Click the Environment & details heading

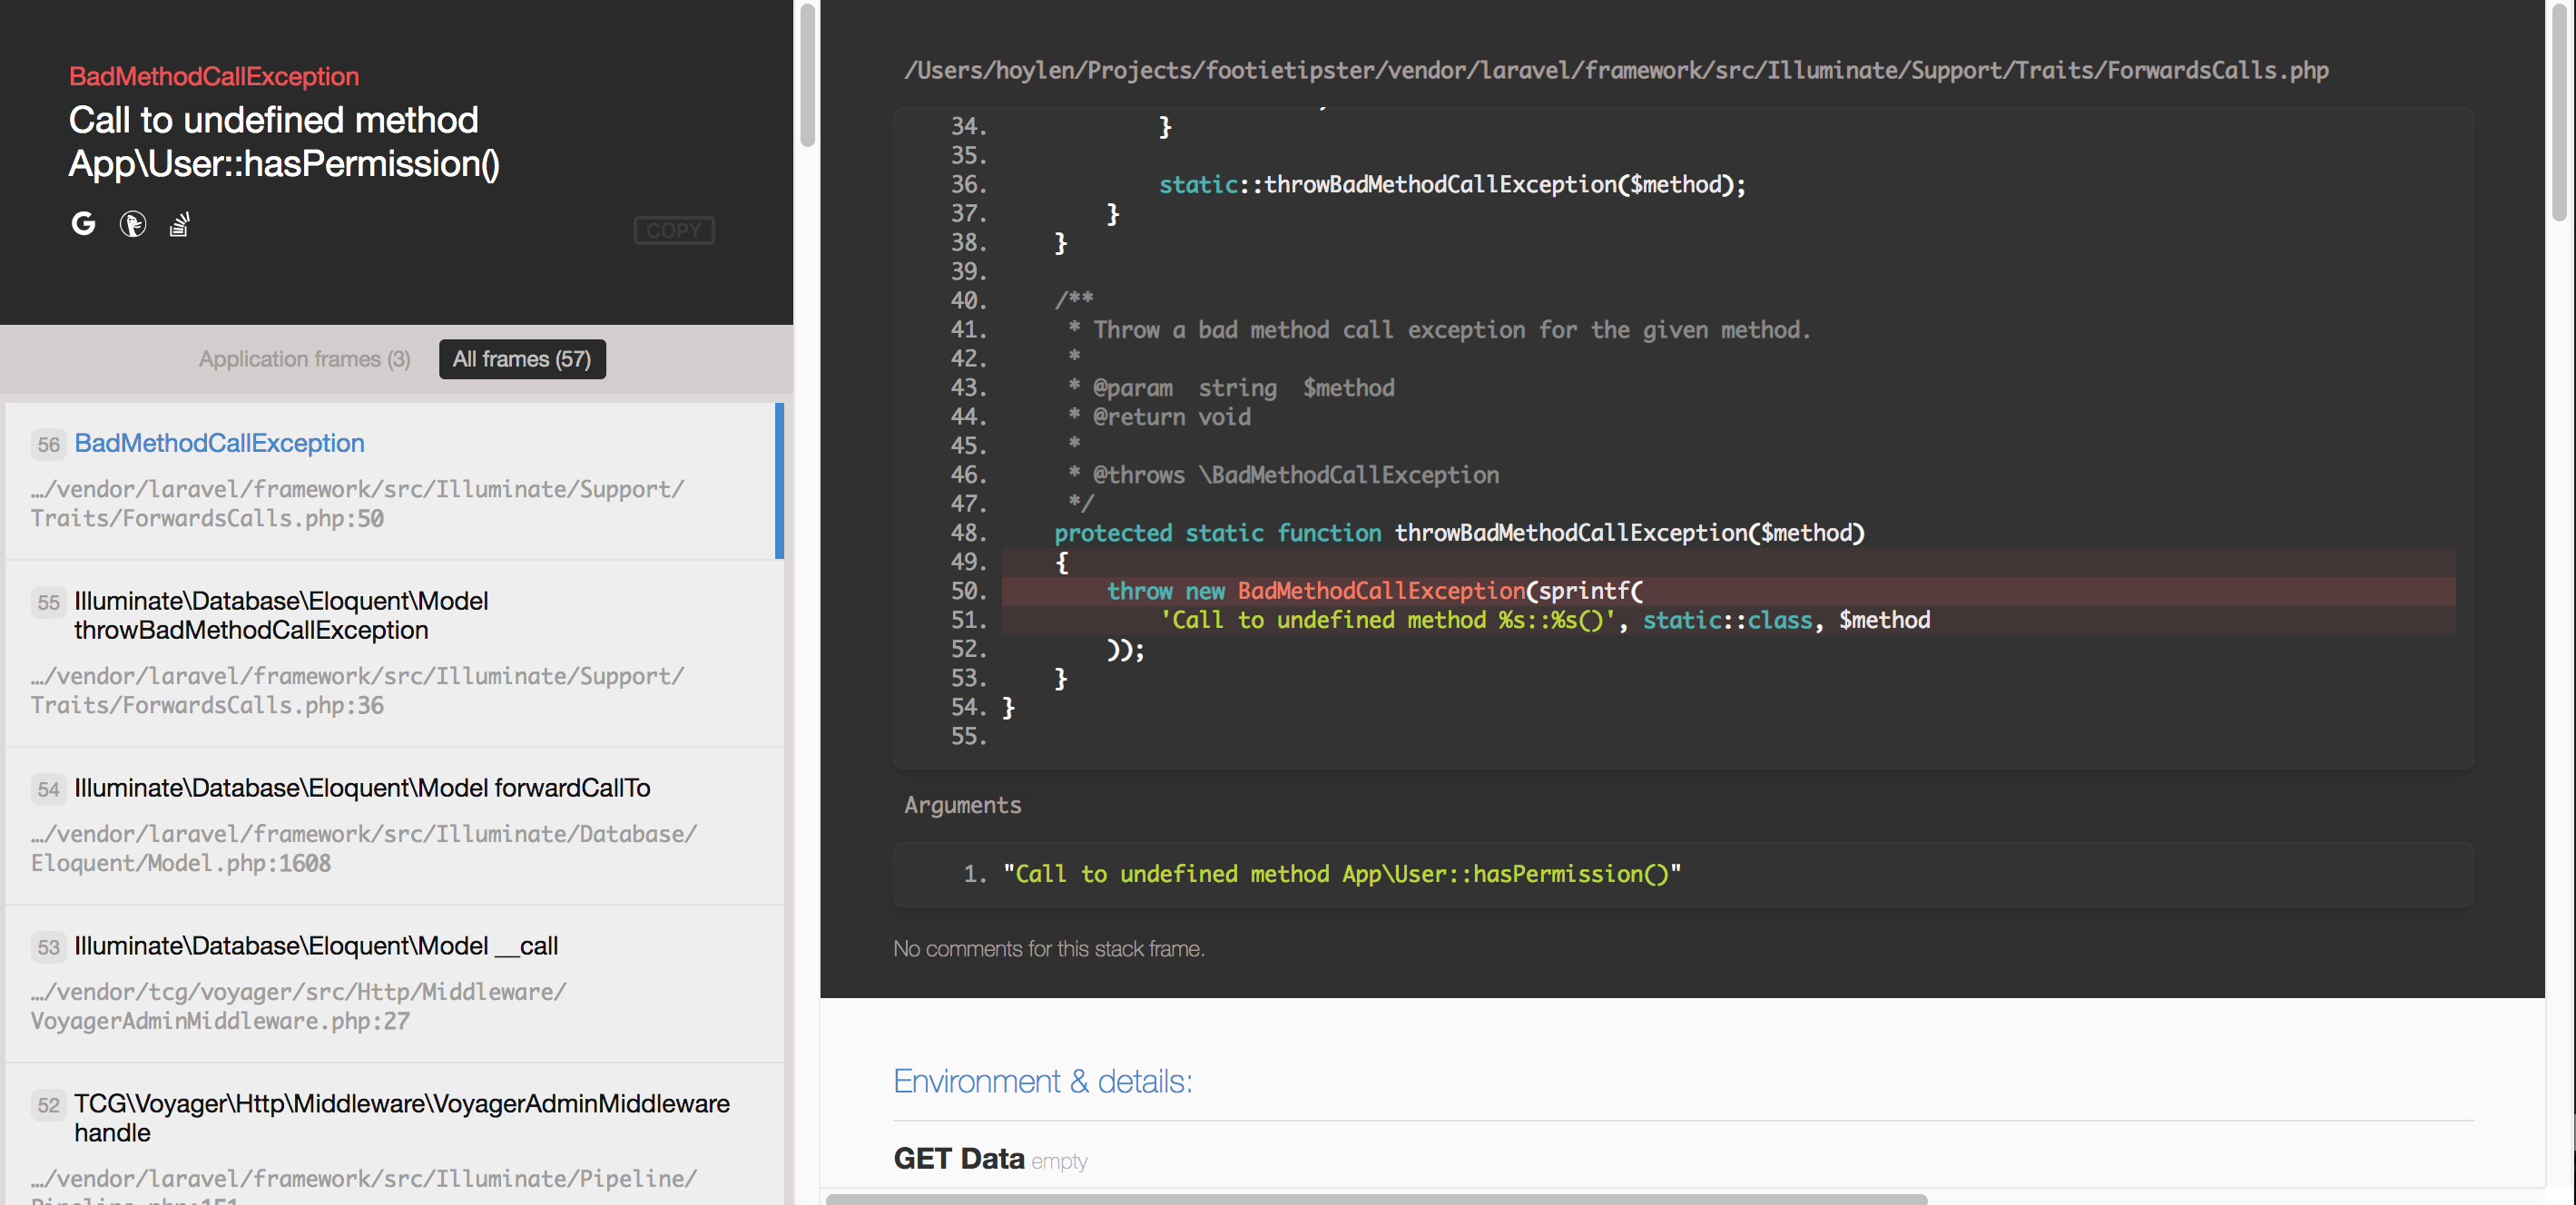[1042, 1081]
